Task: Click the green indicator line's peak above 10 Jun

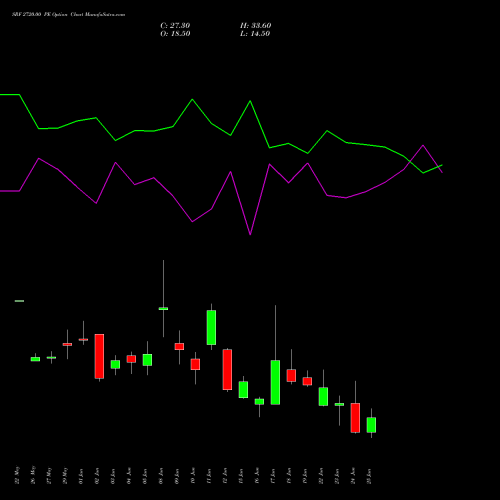Action: 192,99
